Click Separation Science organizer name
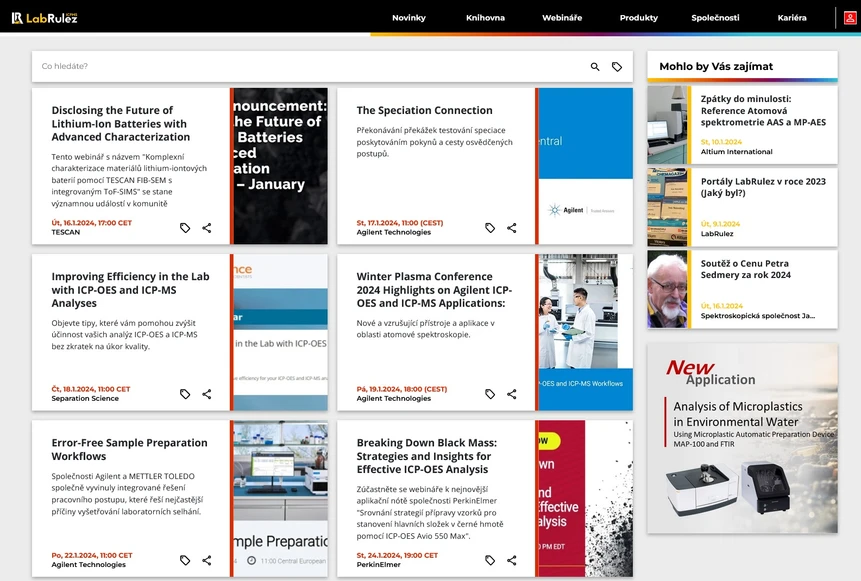The image size is (861, 581). click(x=85, y=399)
